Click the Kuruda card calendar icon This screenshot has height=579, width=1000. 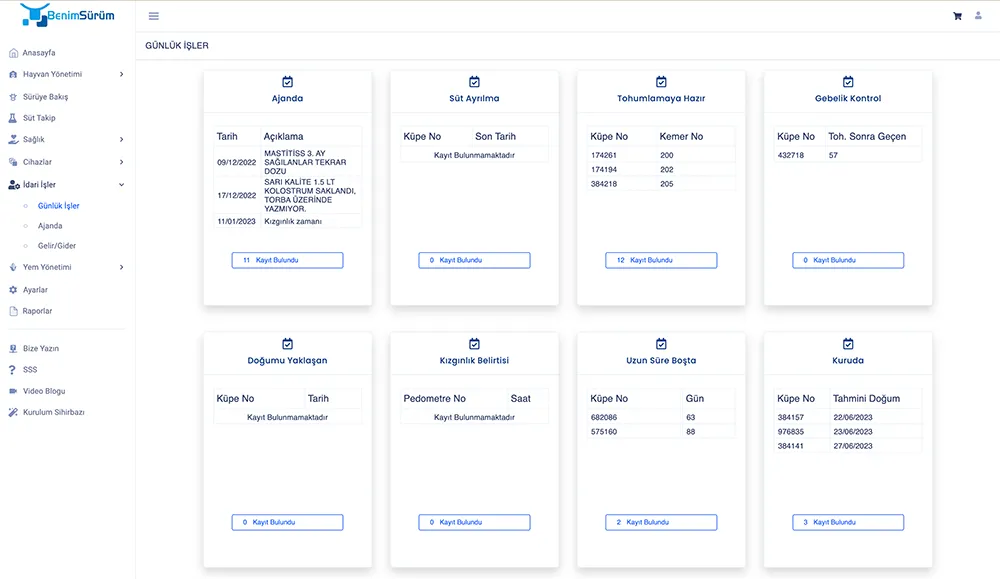point(848,344)
